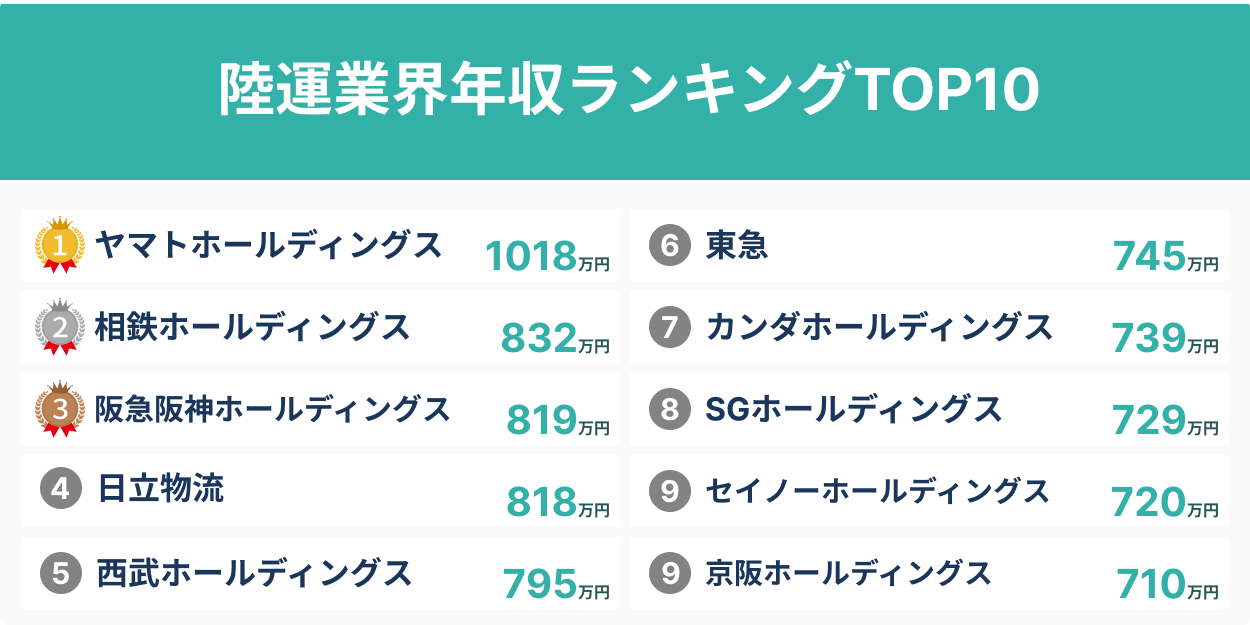Click the gold rank 1 medal icon
The height and width of the screenshot is (625, 1250).
(x=60, y=246)
